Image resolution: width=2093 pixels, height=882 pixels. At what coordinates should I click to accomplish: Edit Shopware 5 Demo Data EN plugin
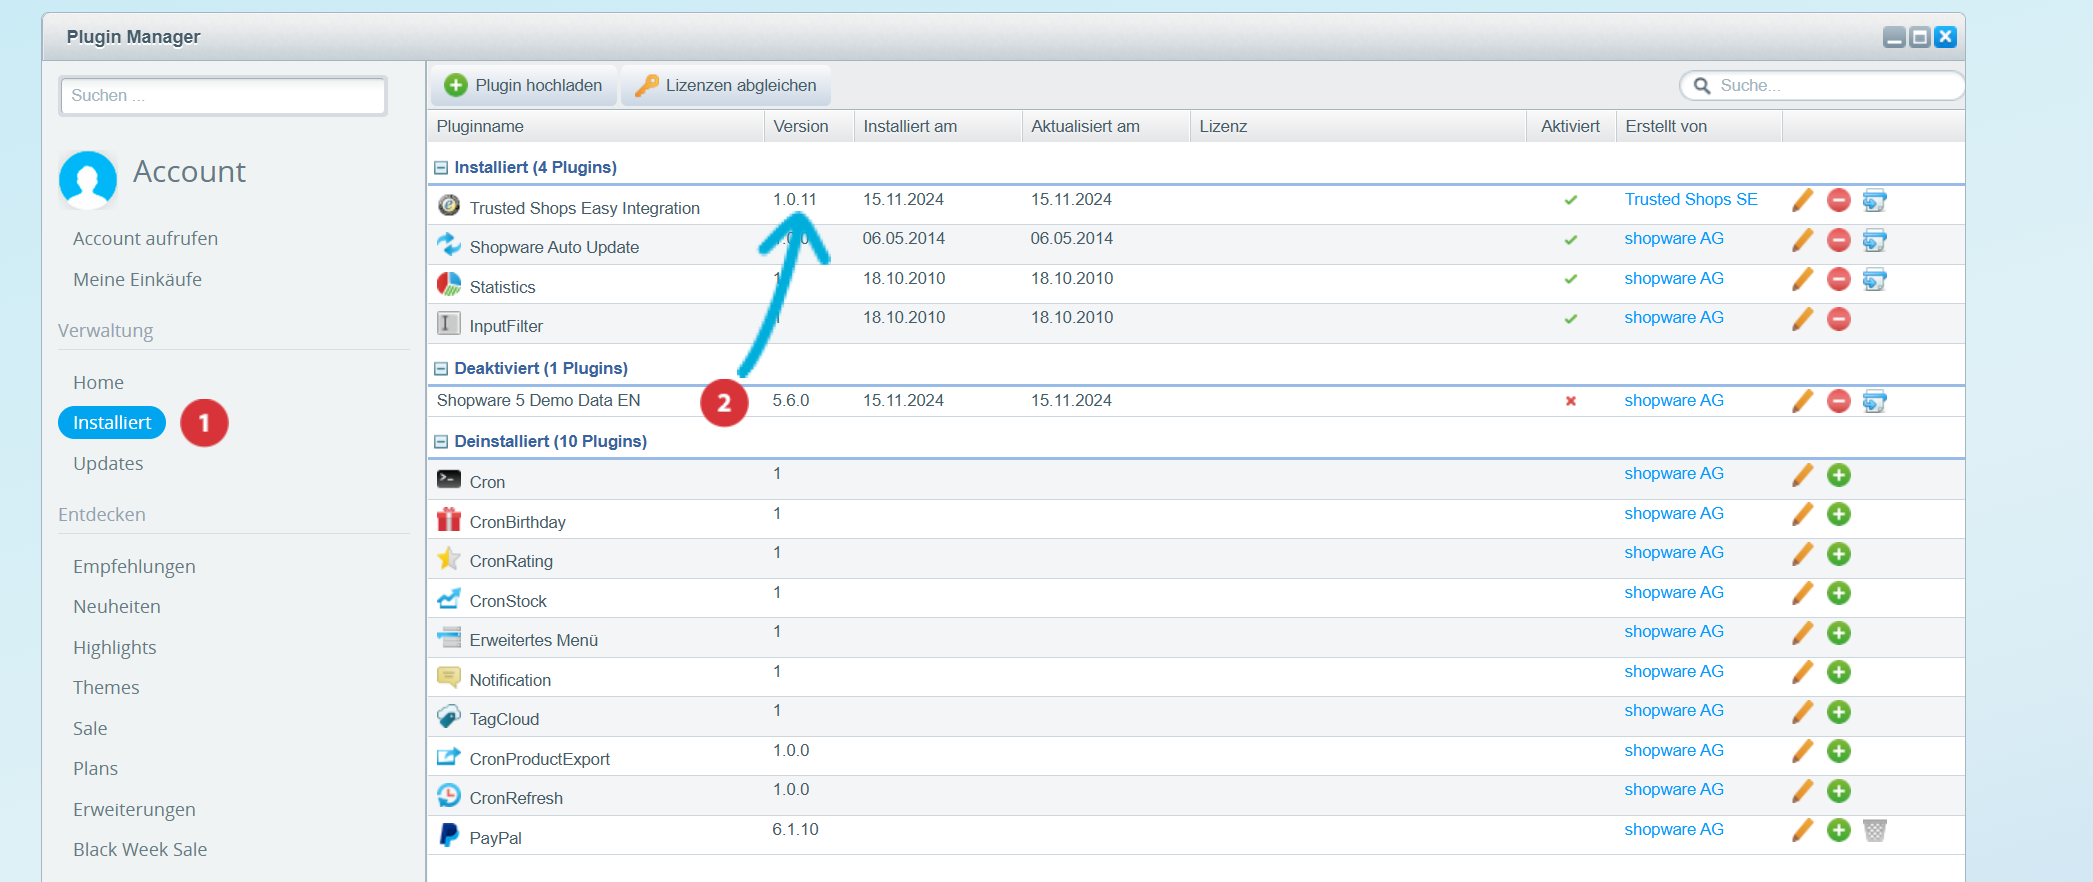[1802, 401]
